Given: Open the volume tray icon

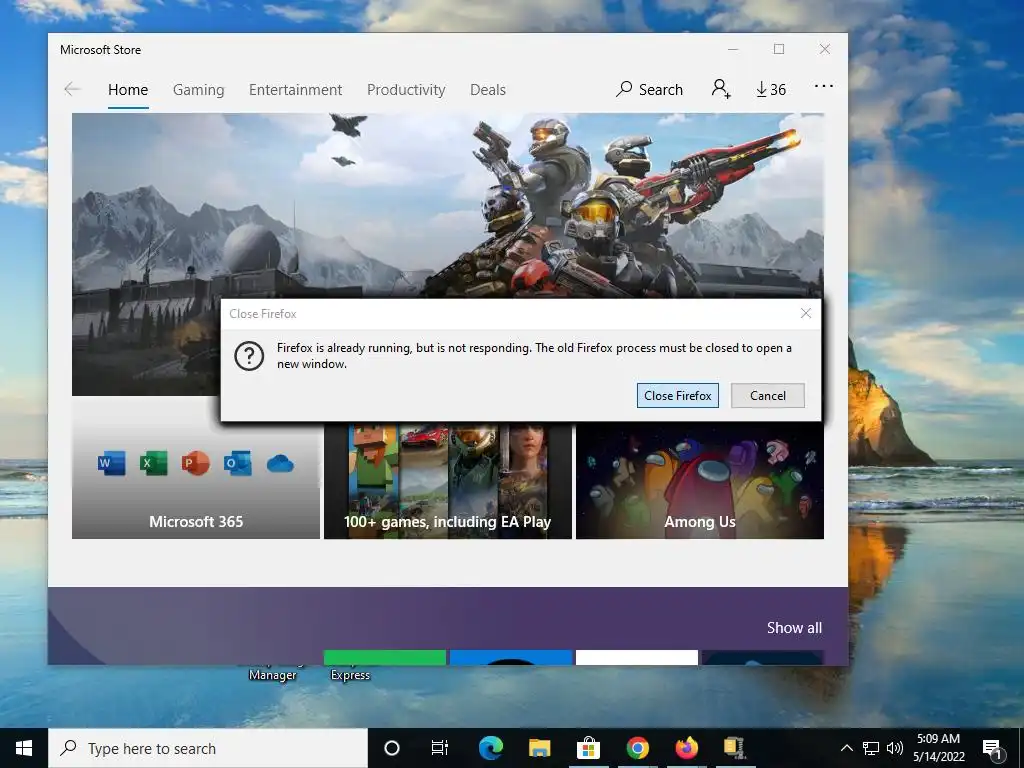Looking at the screenshot, I should coord(895,748).
